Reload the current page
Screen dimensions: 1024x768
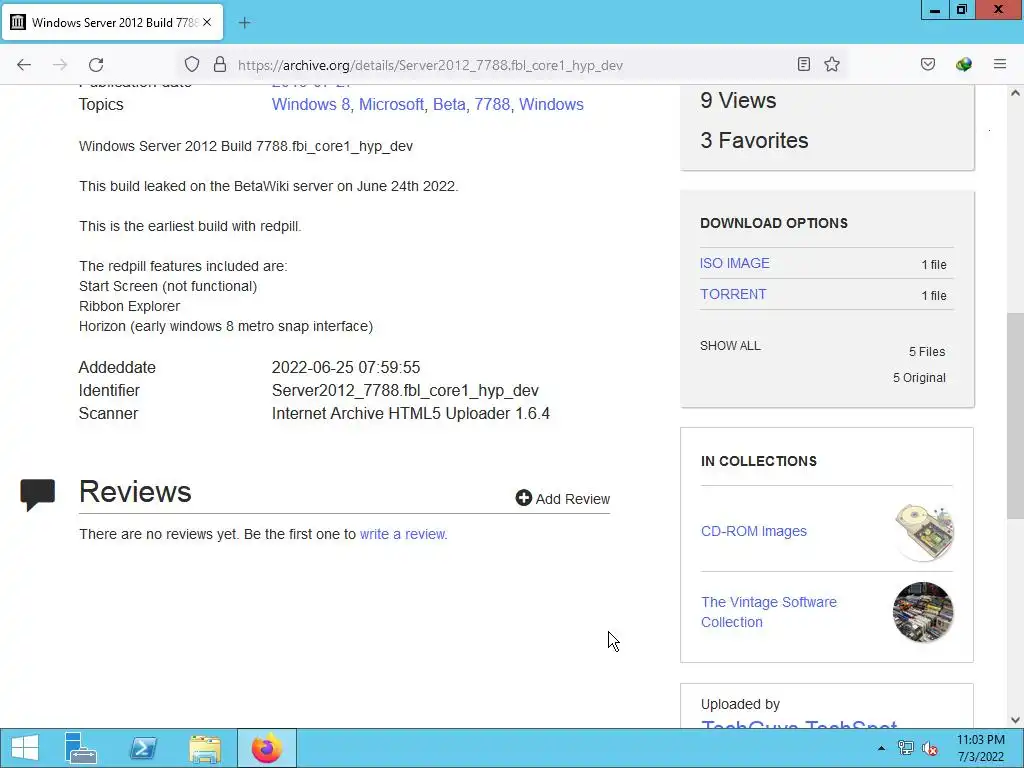[x=96, y=65]
